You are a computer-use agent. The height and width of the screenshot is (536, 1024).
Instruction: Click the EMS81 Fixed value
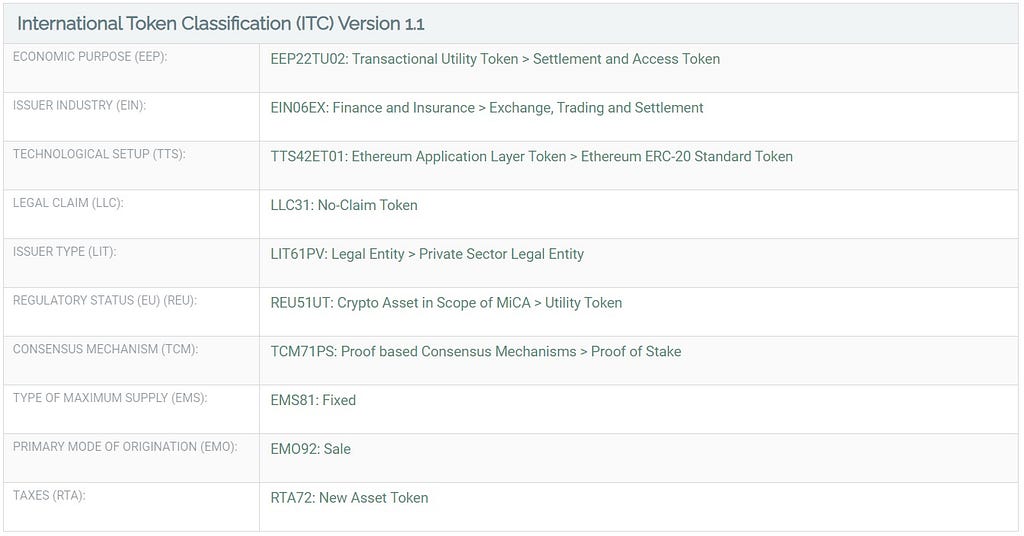coord(313,400)
